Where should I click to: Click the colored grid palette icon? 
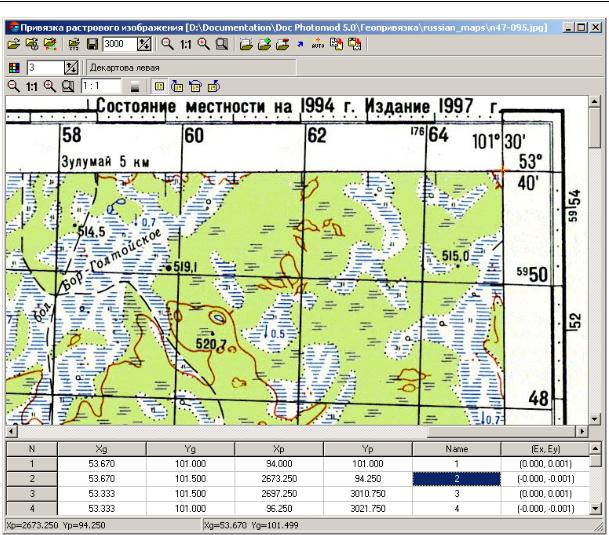[x=14, y=68]
